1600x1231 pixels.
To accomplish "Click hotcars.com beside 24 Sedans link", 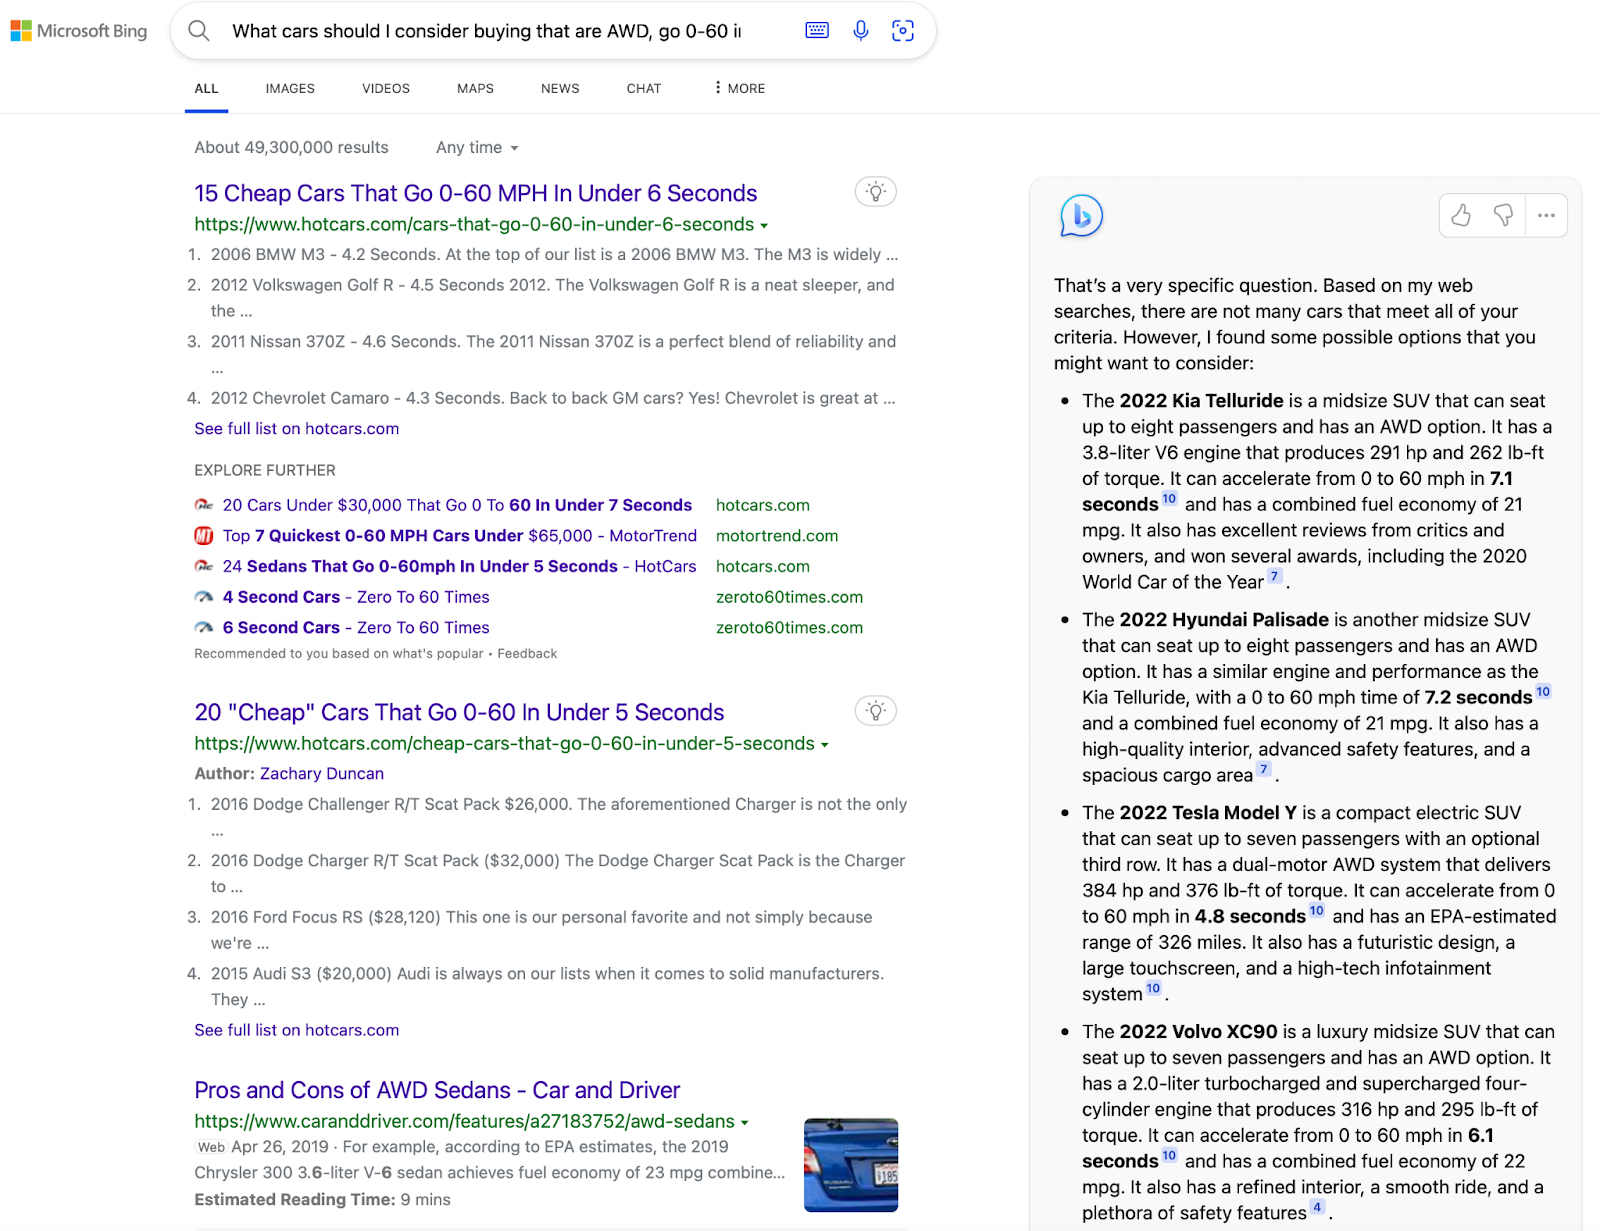I will click(763, 566).
